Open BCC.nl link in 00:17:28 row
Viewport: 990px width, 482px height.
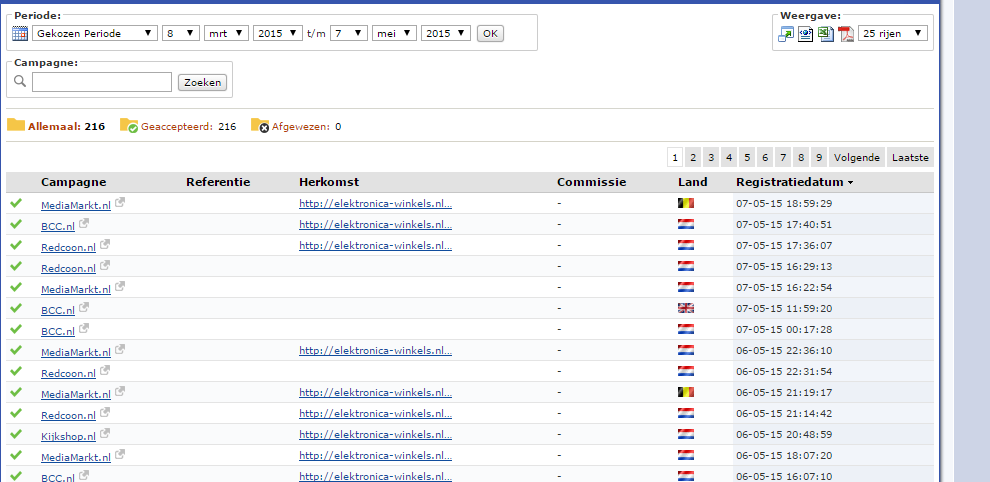pyautogui.click(x=58, y=331)
